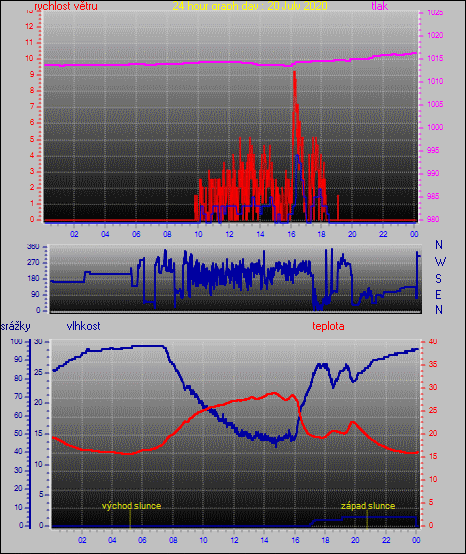
Task: Click the 'západ slunce' sunset label
Action: [x=368, y=506]
